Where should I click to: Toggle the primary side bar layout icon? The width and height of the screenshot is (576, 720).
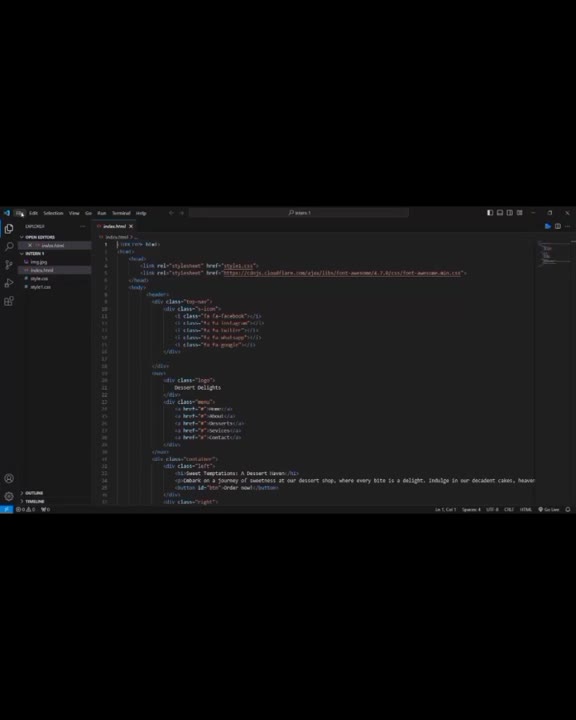pos(490,213)
